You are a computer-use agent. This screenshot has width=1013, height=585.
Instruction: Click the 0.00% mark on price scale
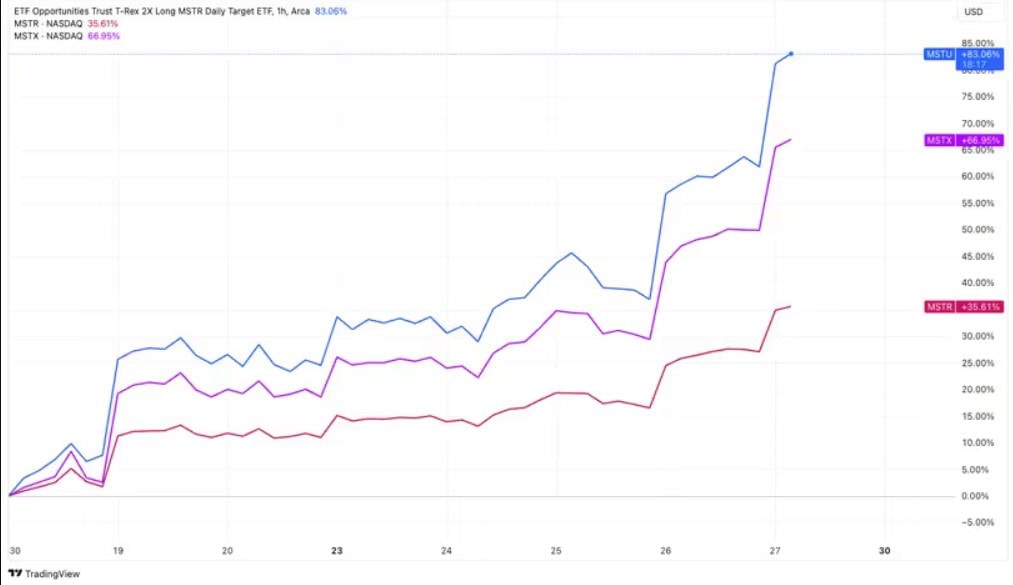978,496
